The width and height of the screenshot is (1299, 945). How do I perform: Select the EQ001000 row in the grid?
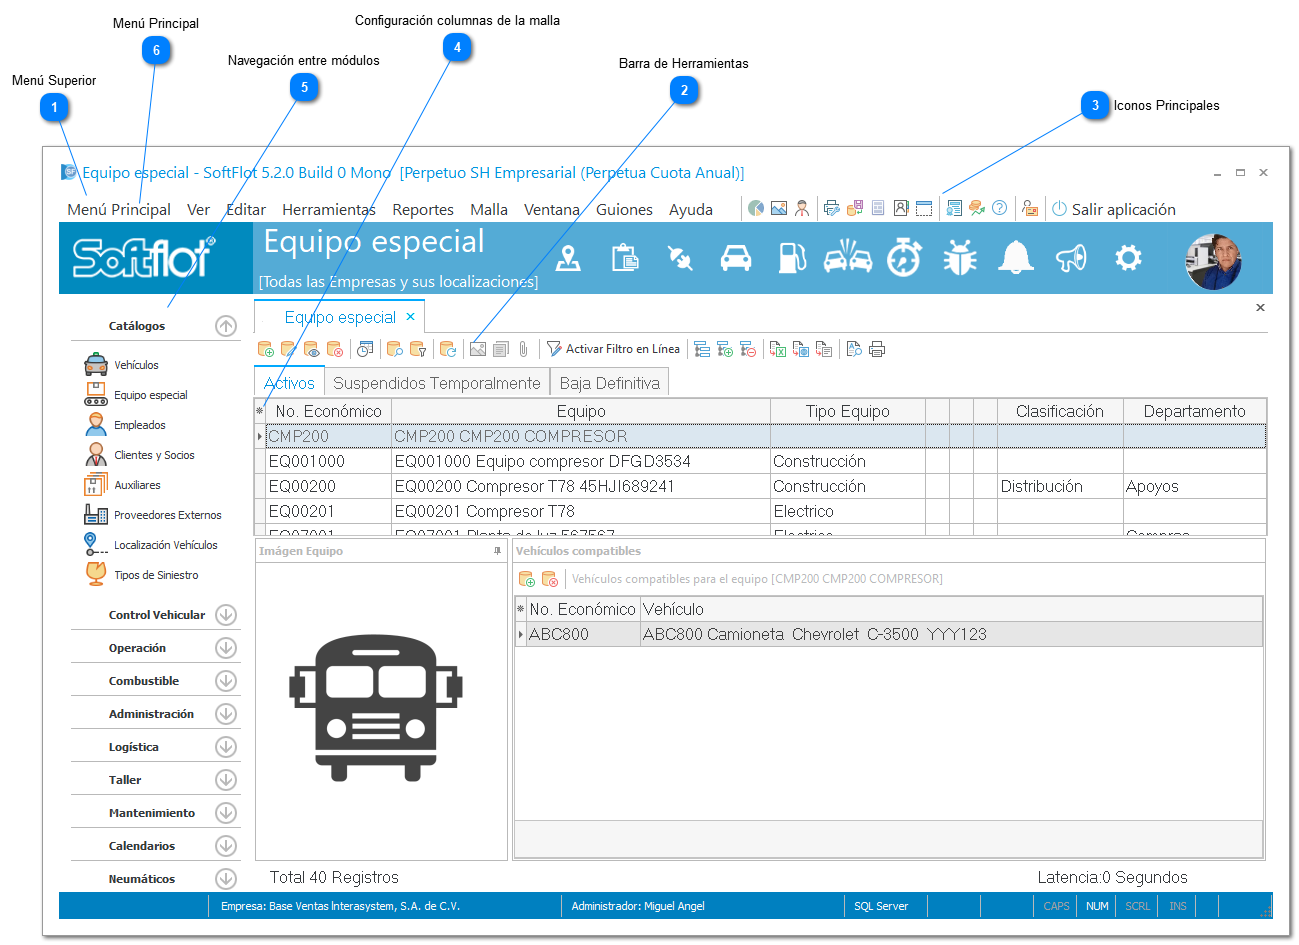pos(760,461)
